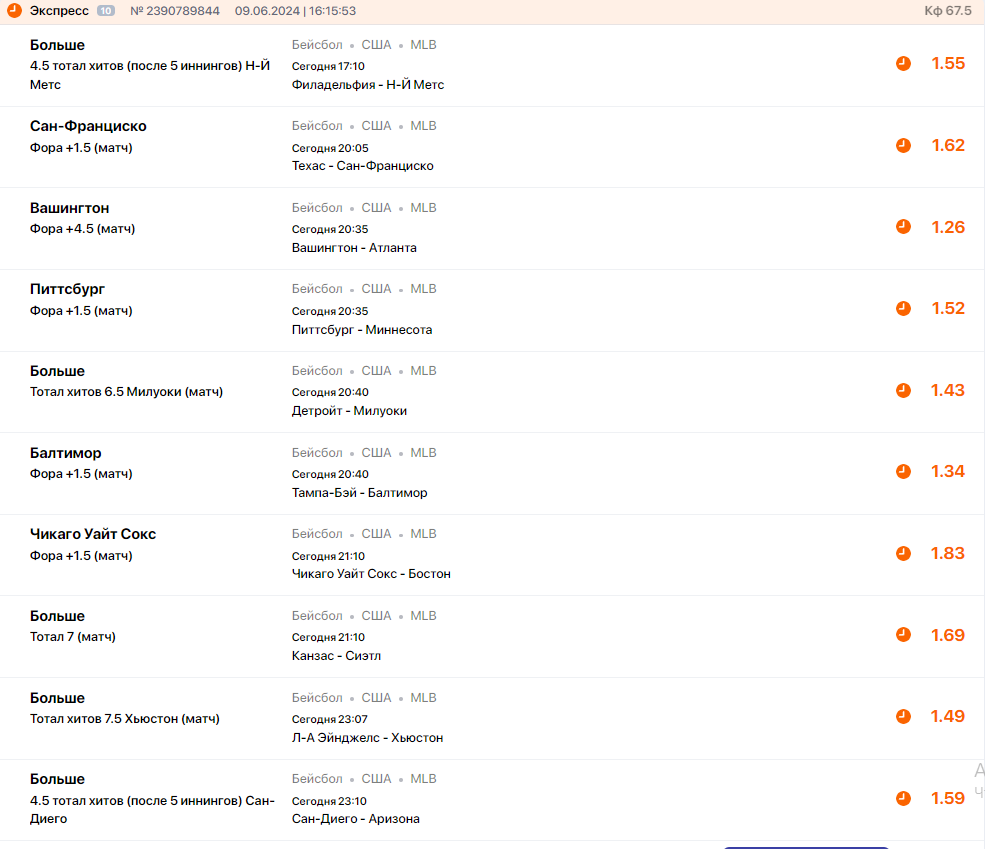Open the Техас - Сан-Франциско match
The height and width of the screenshot is (849, 985).
pos(362,166)
